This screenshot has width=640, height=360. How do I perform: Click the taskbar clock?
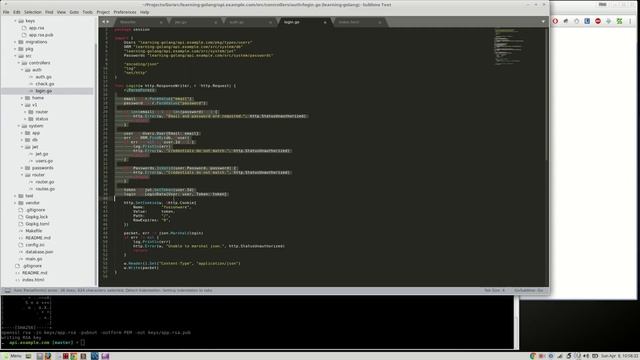point(619,356)
